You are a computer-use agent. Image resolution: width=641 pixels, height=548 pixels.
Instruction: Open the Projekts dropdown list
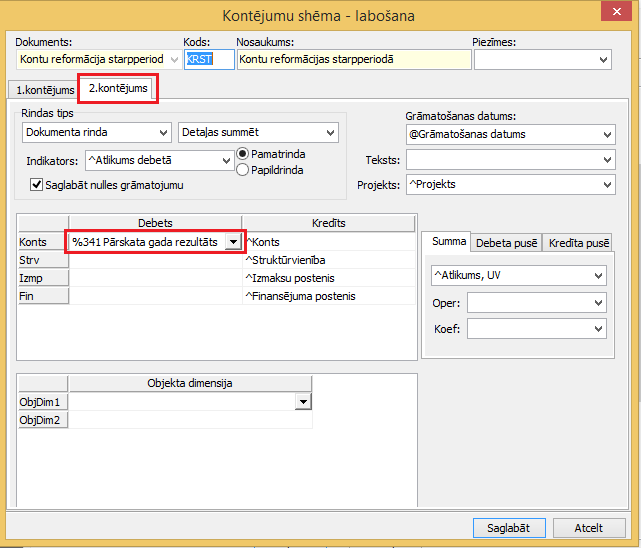pyautogui.click(x=608, y=184)
